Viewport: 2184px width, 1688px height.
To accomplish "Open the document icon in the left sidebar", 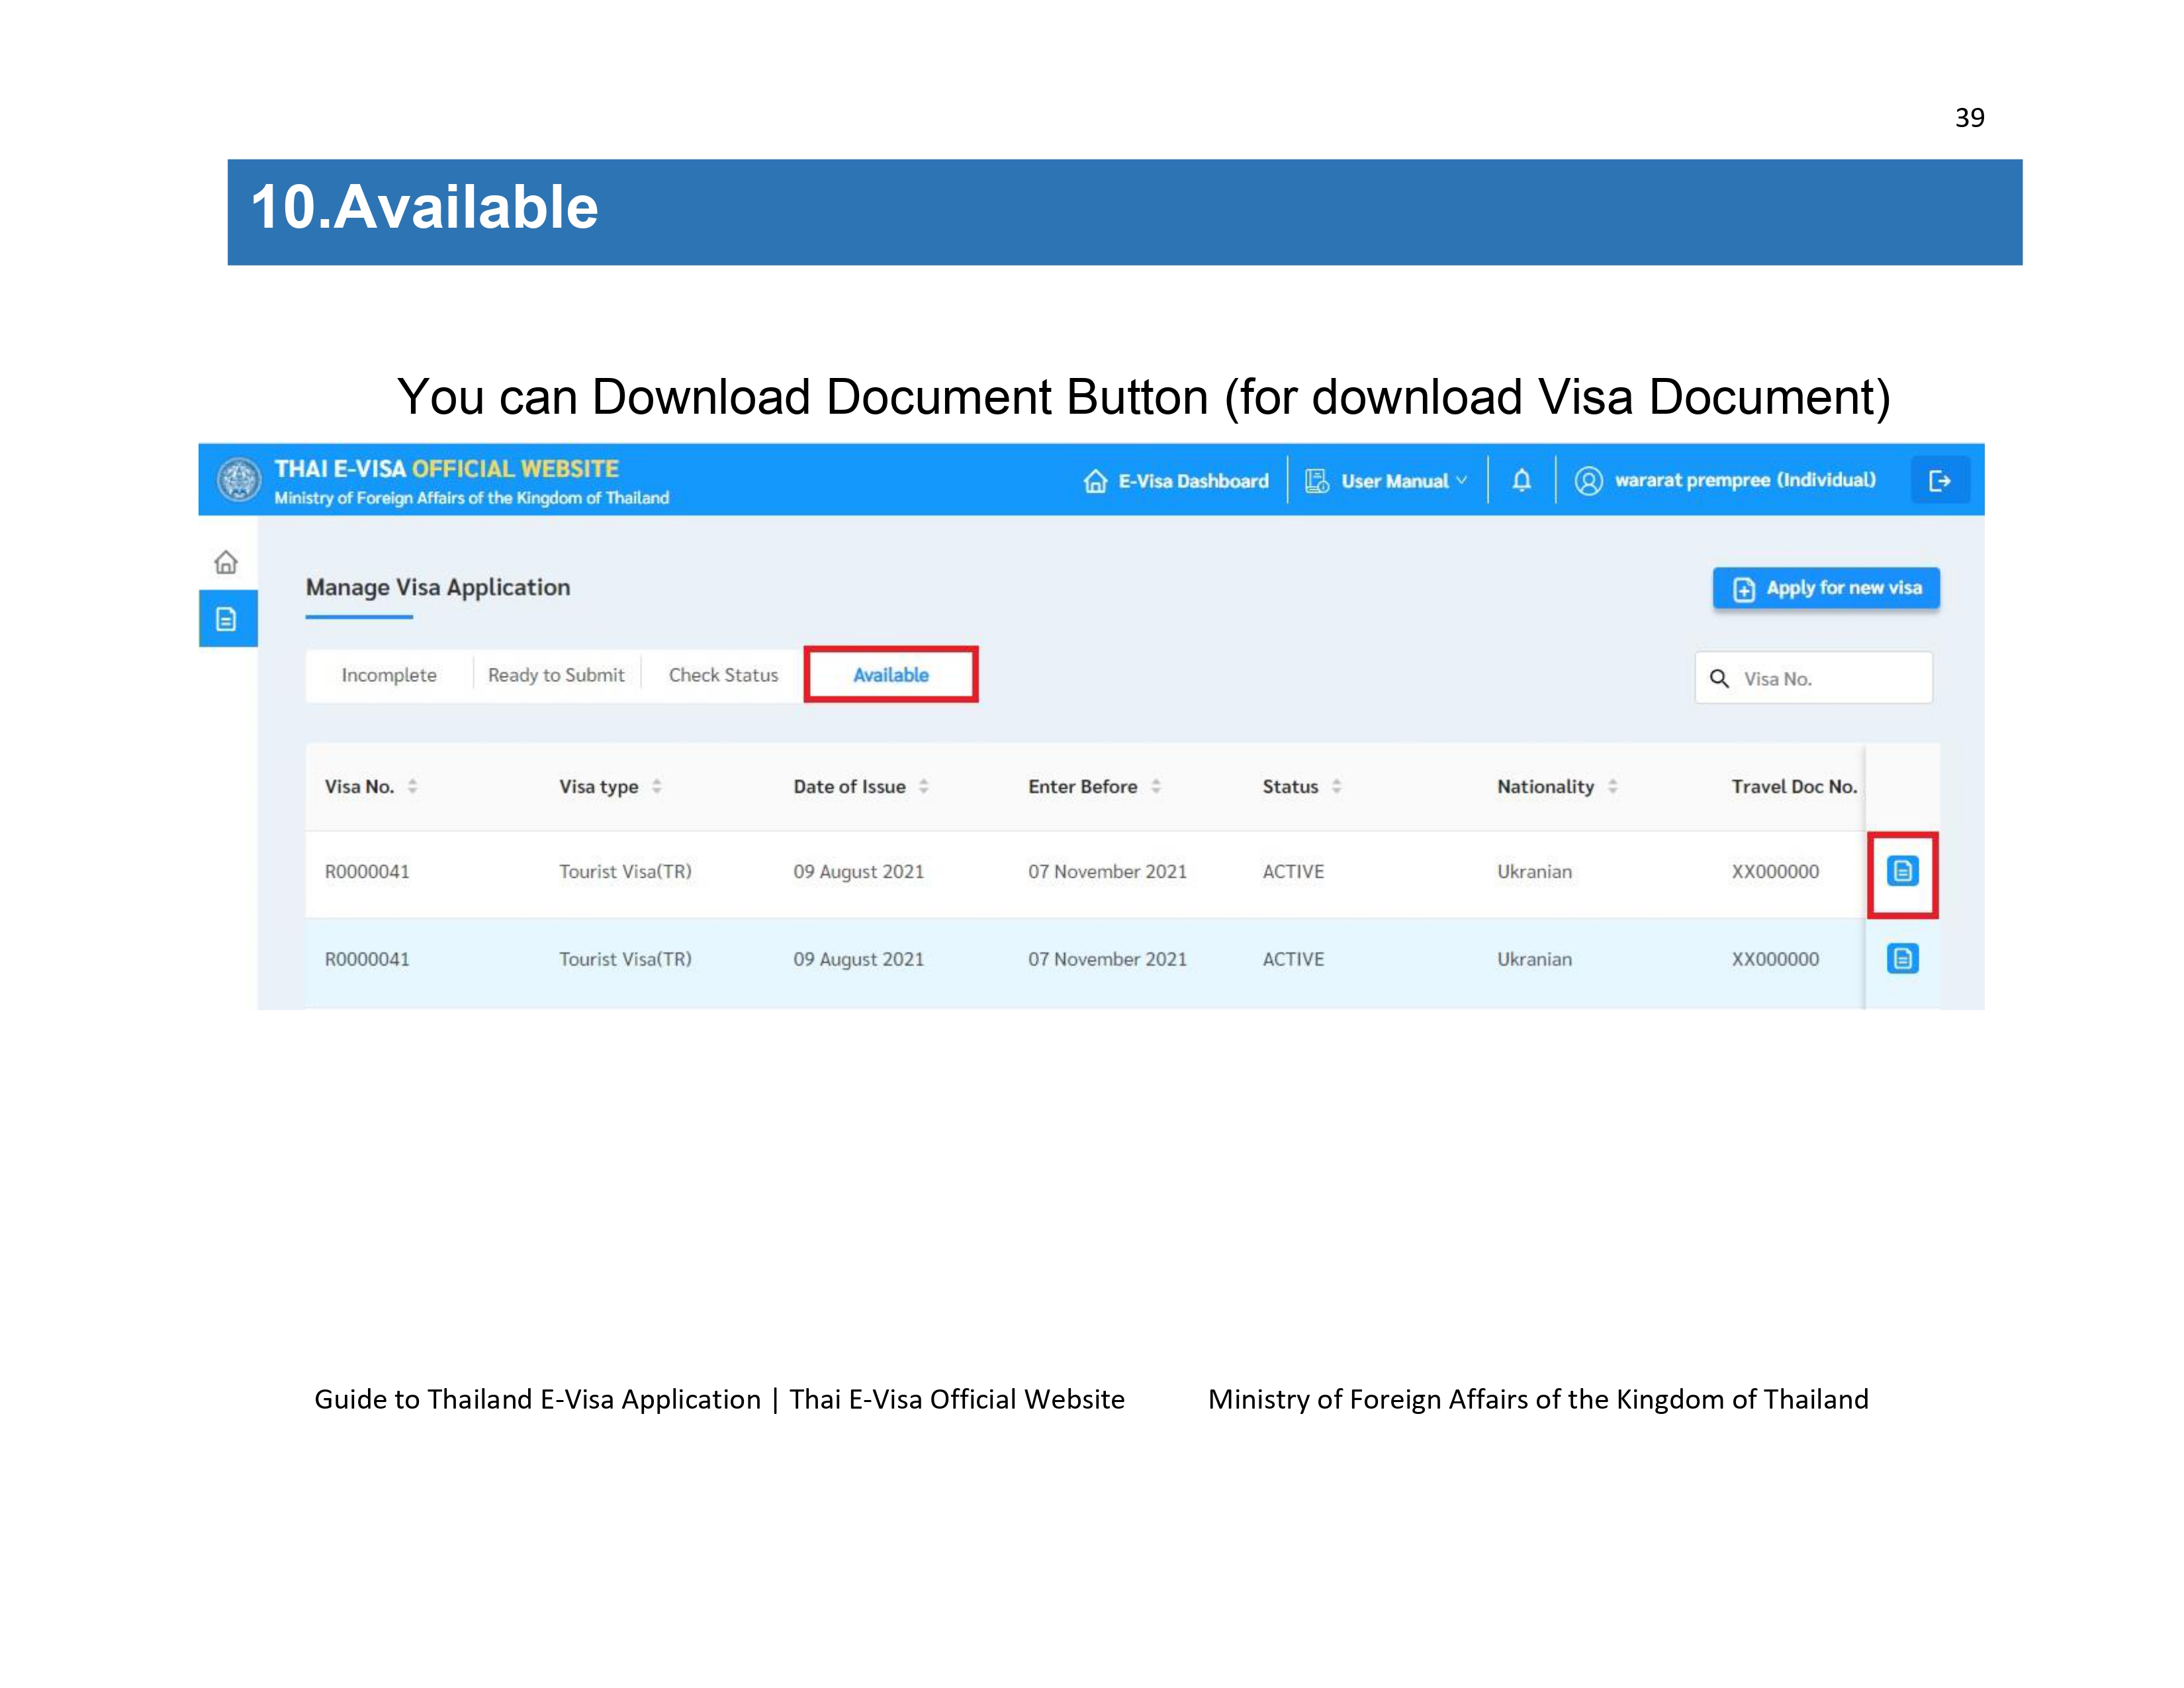I will 227,619.
